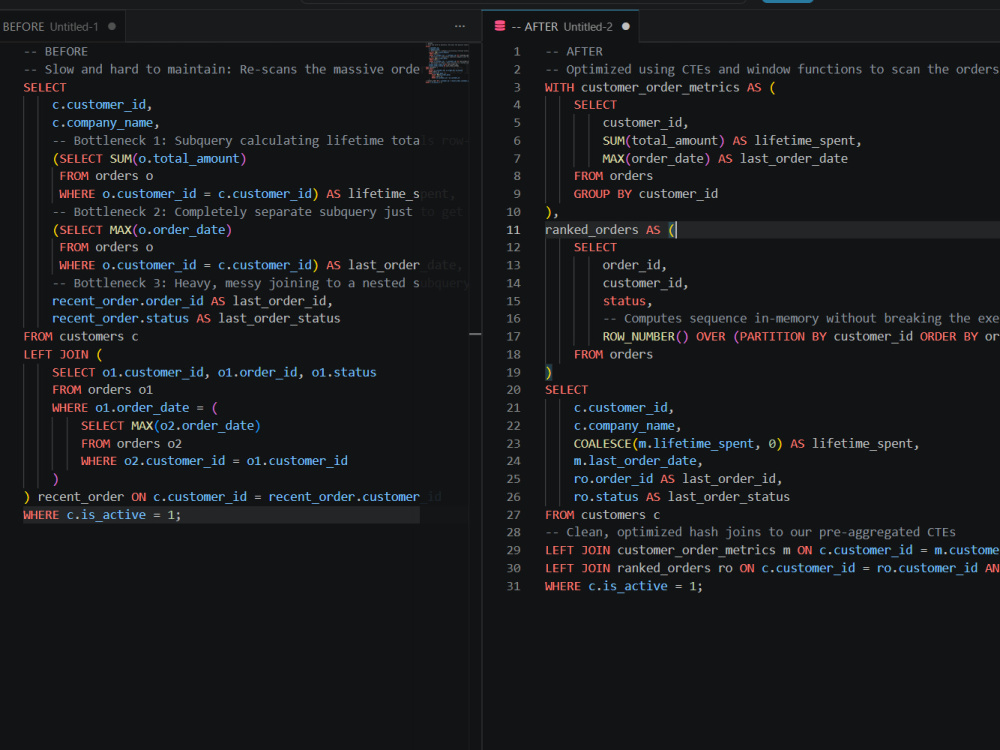Switch to the AFTER Untitled-2 tab
The height and width of the screenshot is (750, 1000).
point(561,27)
